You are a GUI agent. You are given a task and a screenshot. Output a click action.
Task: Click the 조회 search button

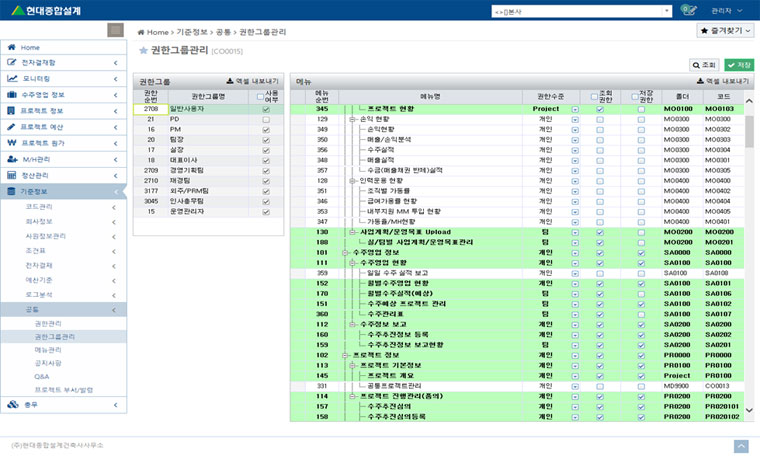point(705,64)
